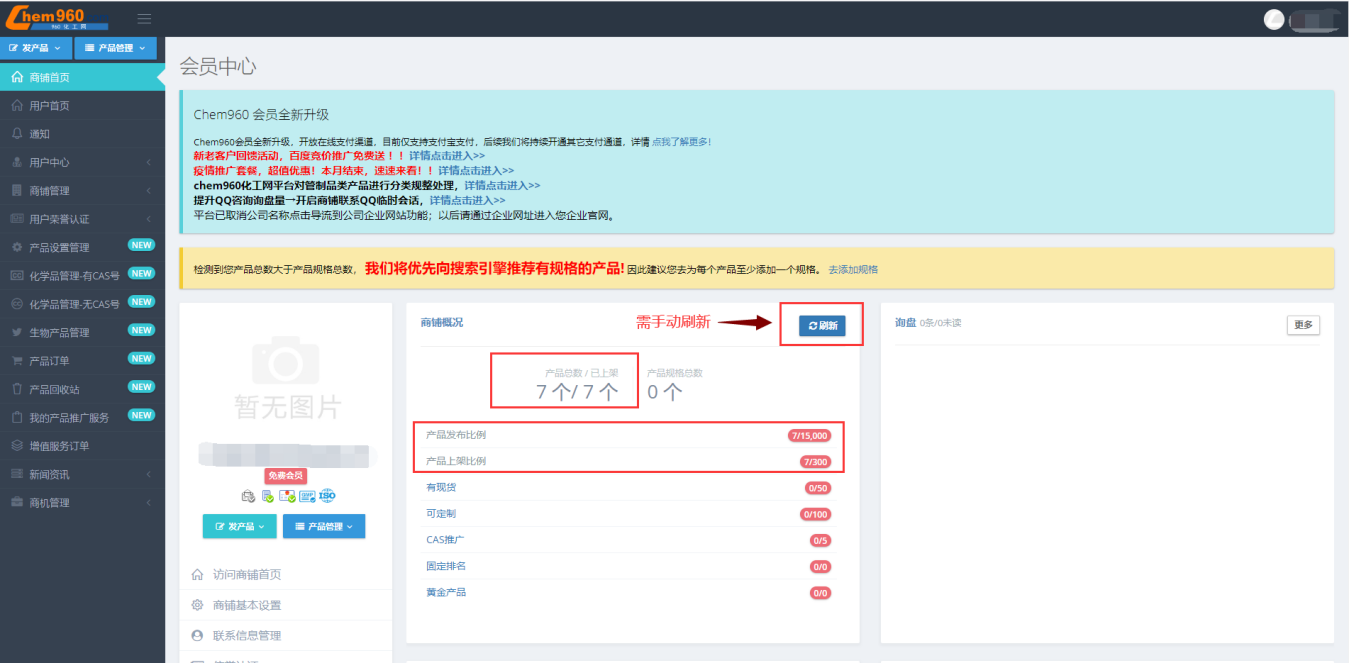Click the layers icon beside 增值服务订单
The height and width of the screenshot is (663, 1349).
click(x=17, y=446)
